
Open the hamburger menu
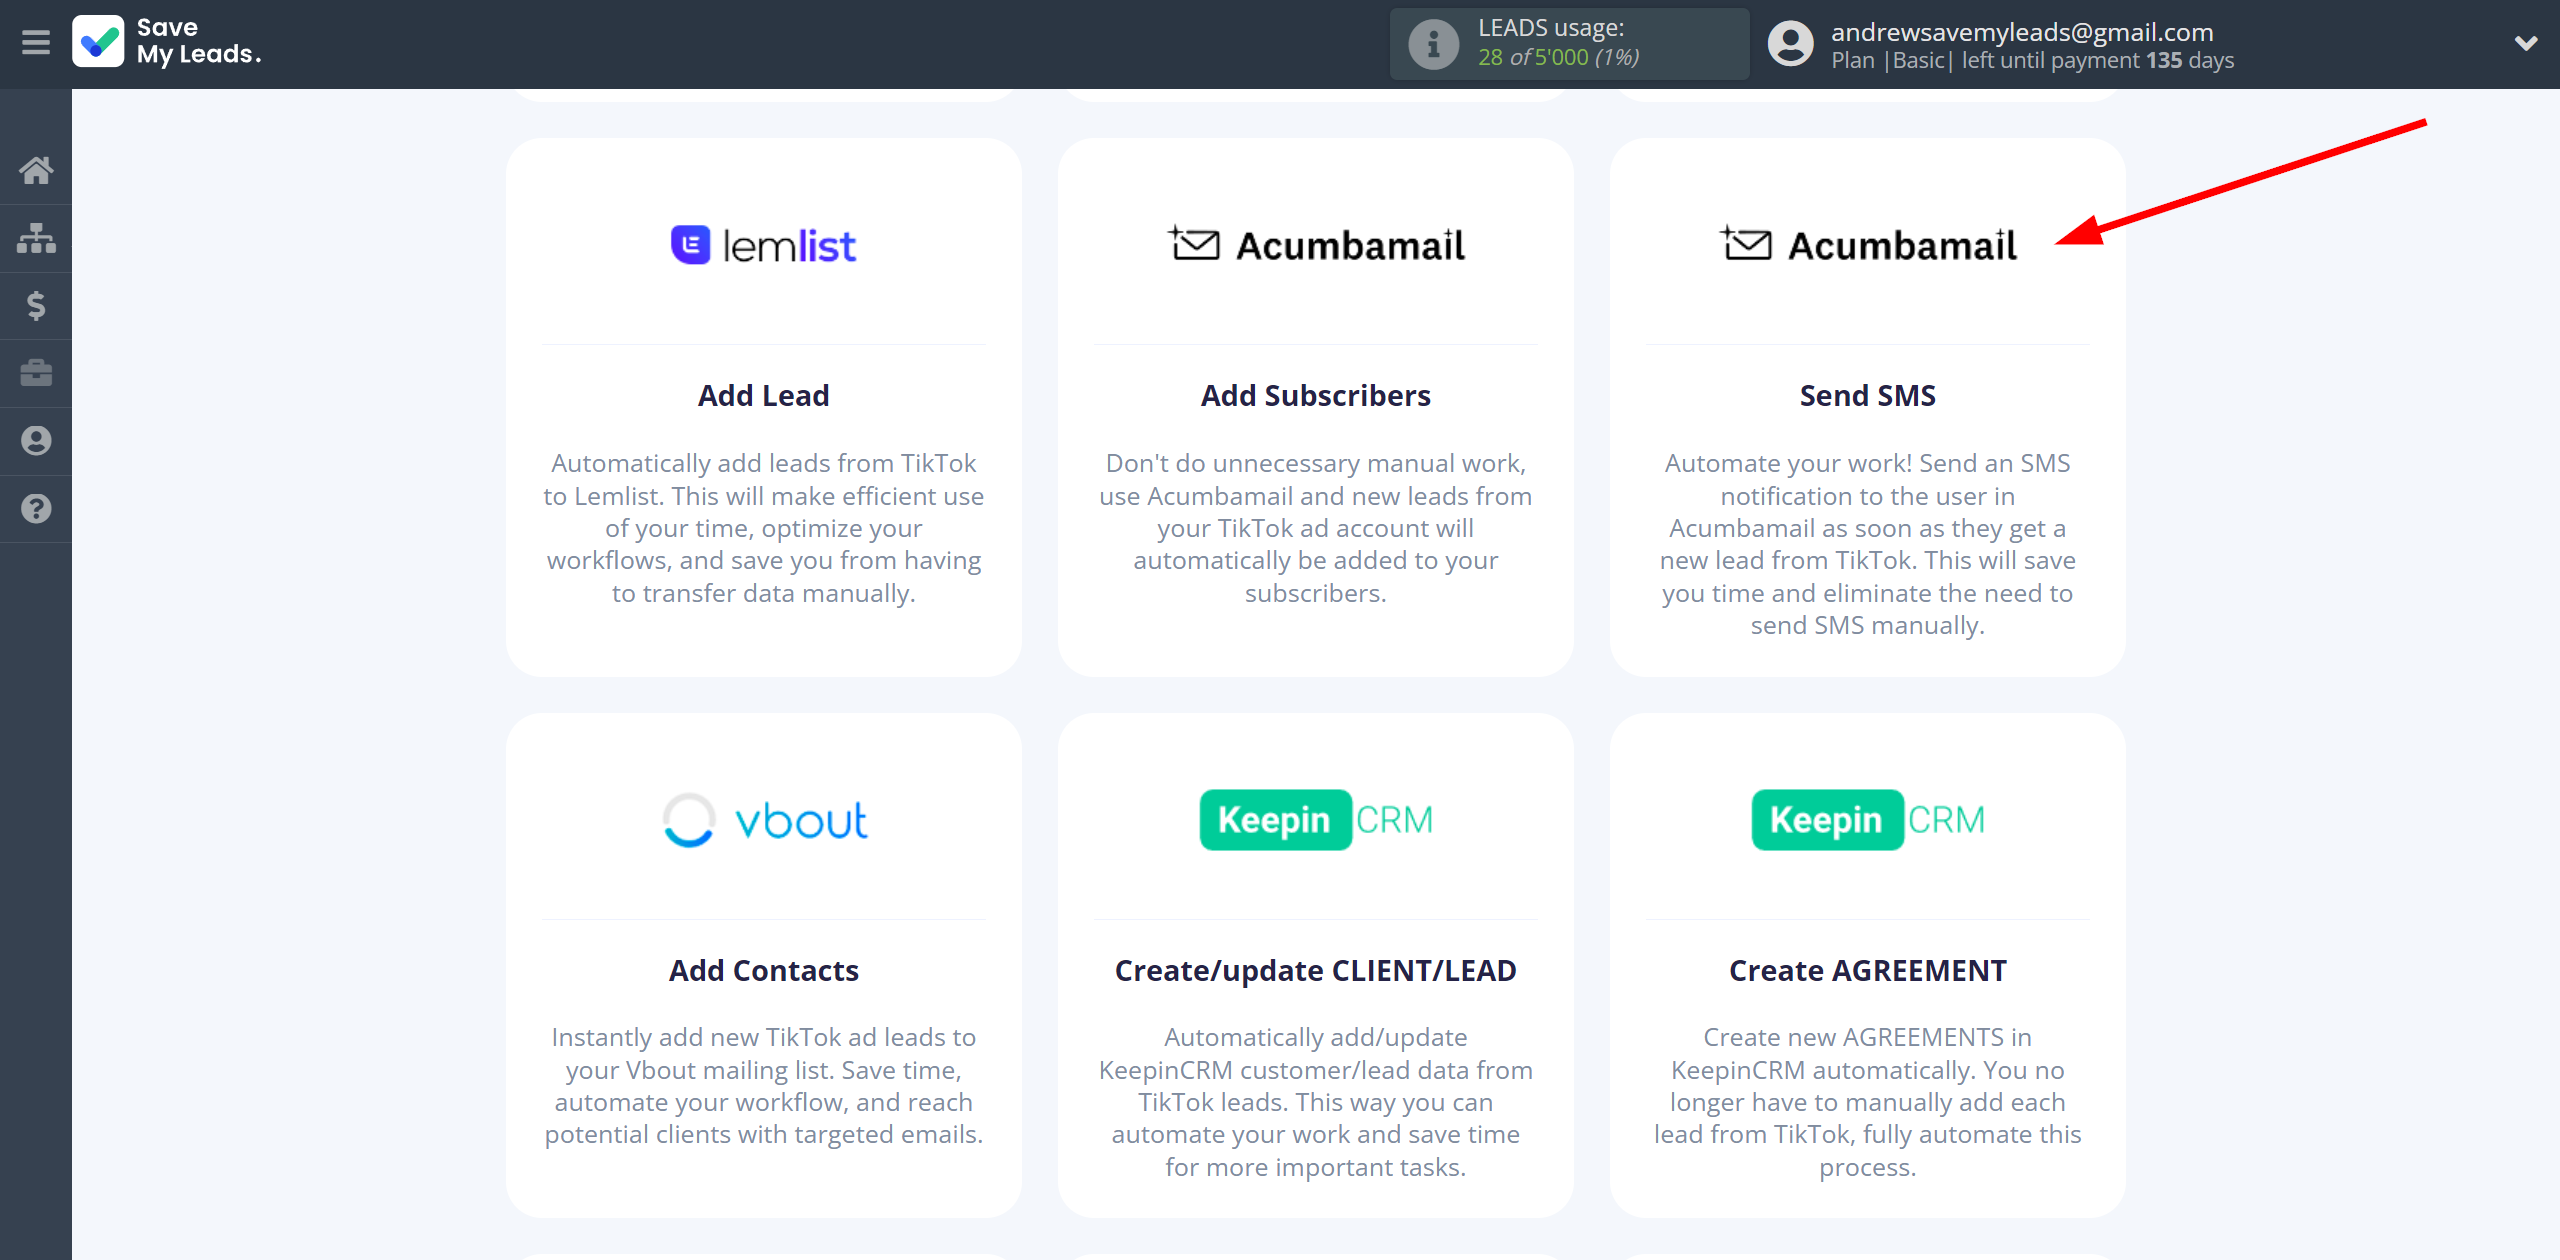(x=36, y=43)
